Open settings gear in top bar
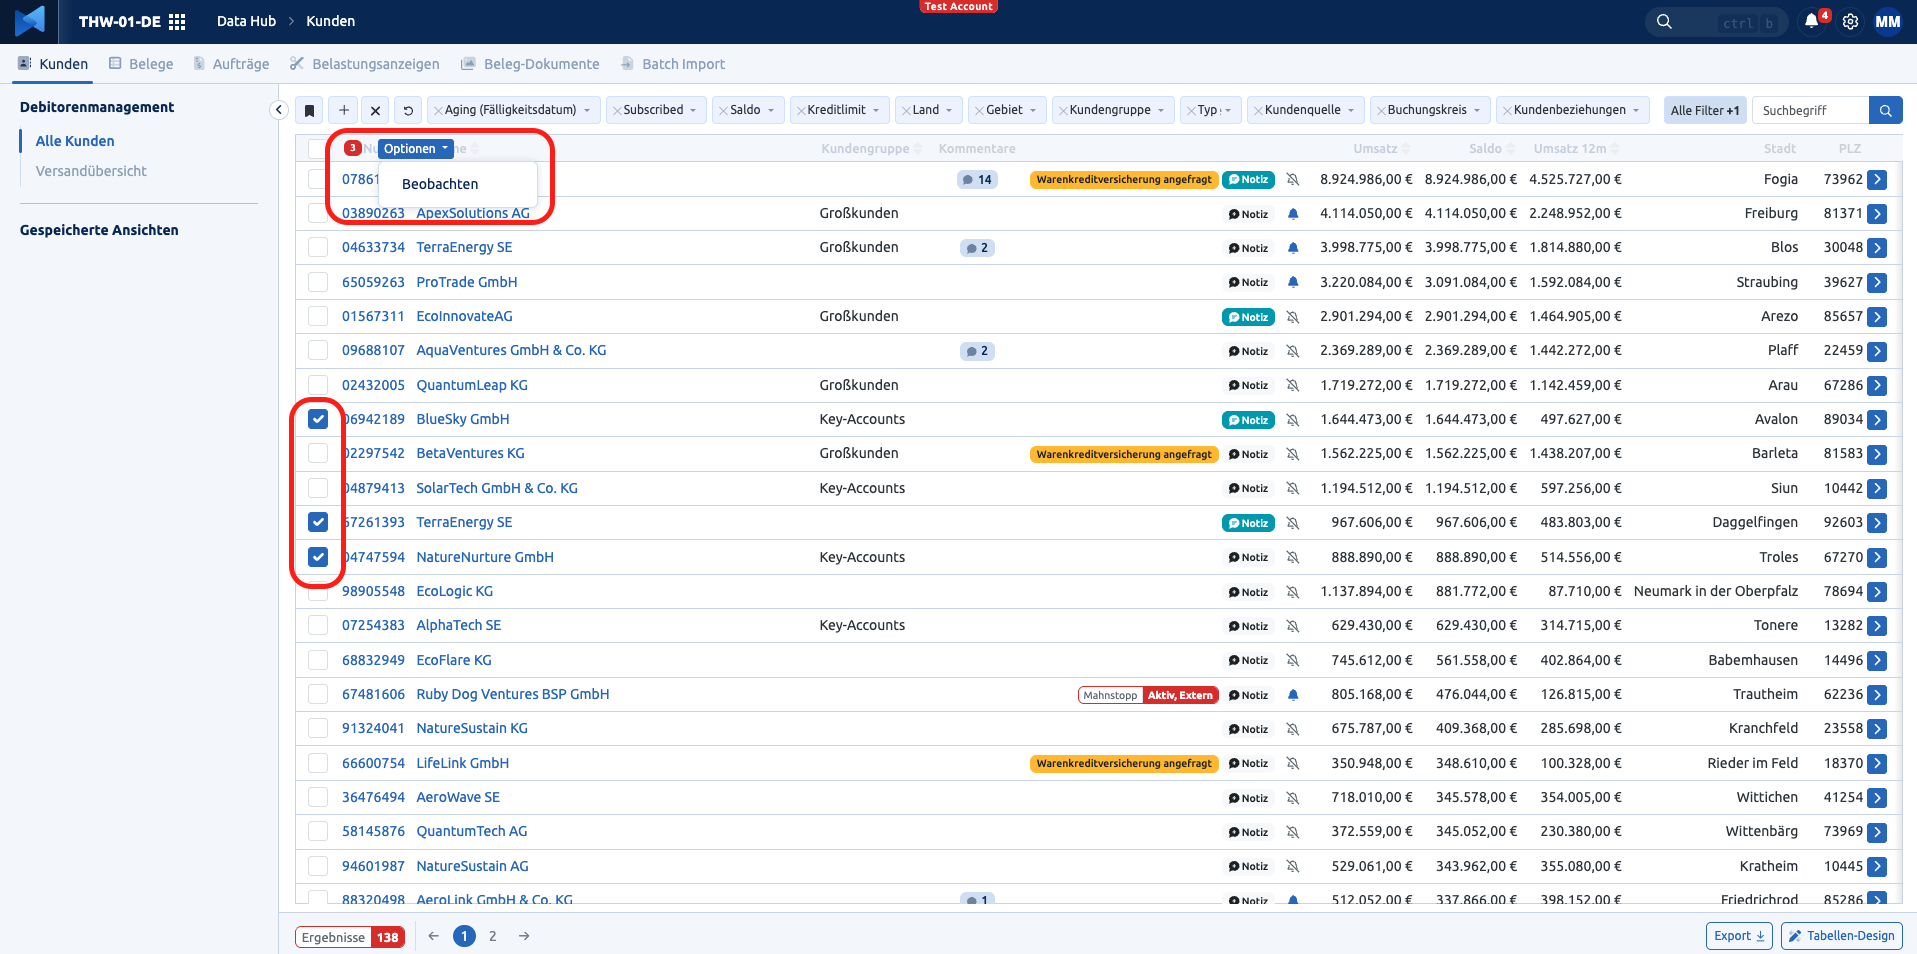This screenshot has width=1917, height=954. (1850, 21)
